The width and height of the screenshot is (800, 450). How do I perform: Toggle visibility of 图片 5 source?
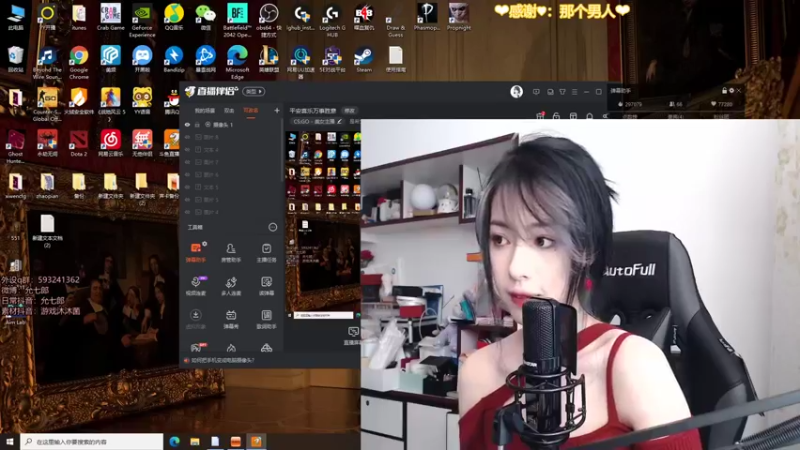187,199
